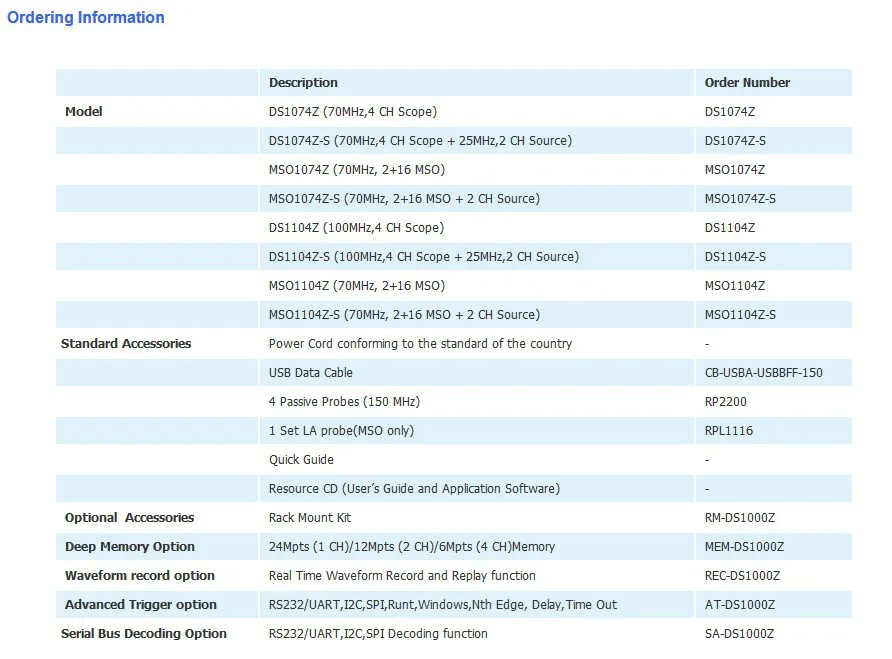The height and width of the screenshot is (659, 892).
Task: Click MSO1074Z (70MHz, 2+16 MSO) description
Action: (x=357, y=170)
